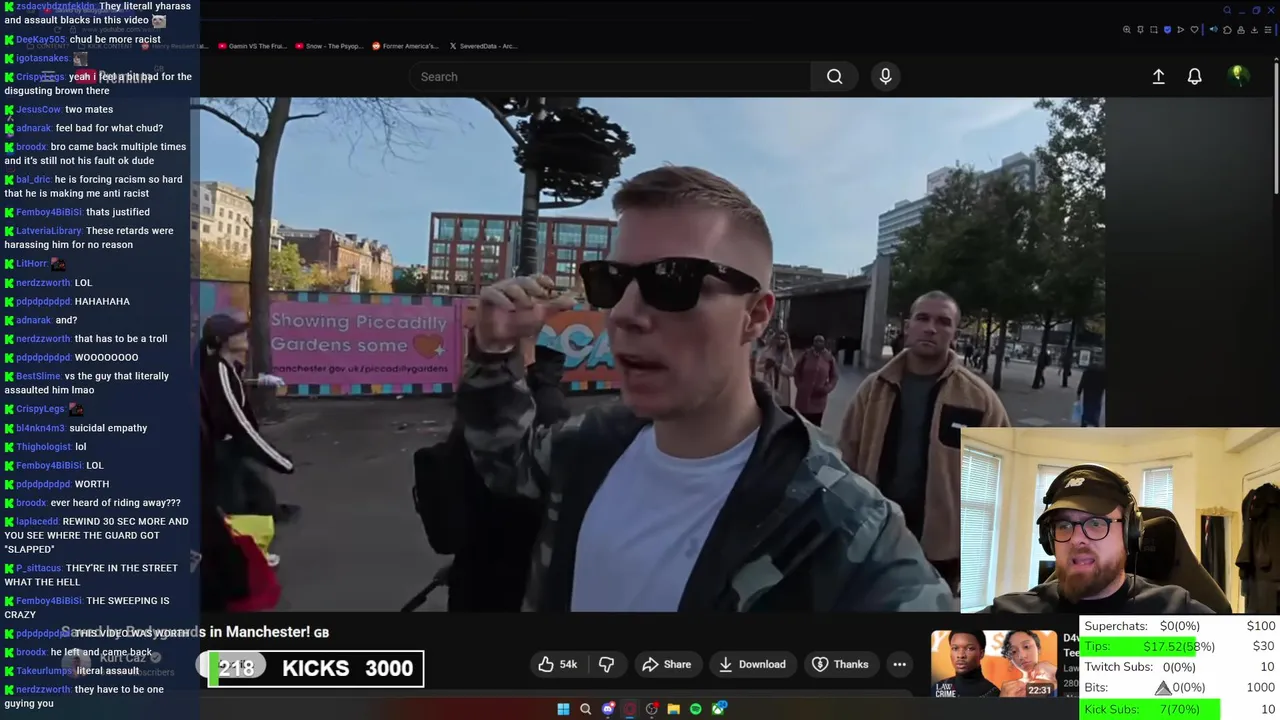The image size is (1280, 720).
Task: Click the '218 KICKS 3000' progress bar
Action: 316,668
